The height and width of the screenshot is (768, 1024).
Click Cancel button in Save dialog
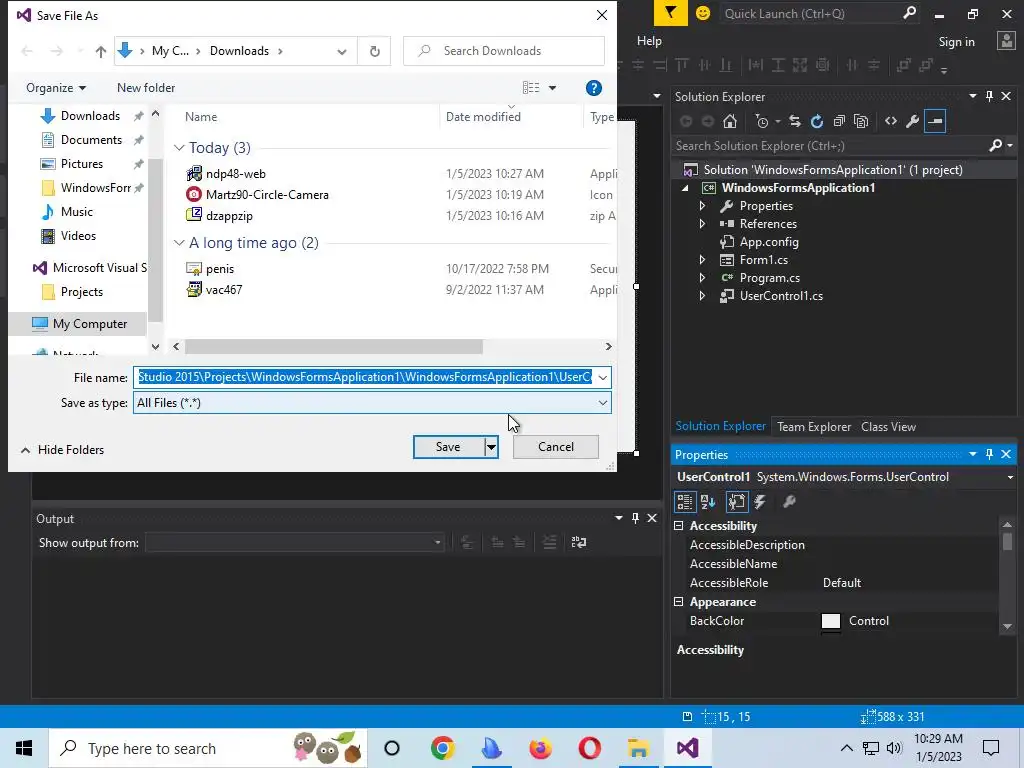pyautogui.click(x=556, y=447)
